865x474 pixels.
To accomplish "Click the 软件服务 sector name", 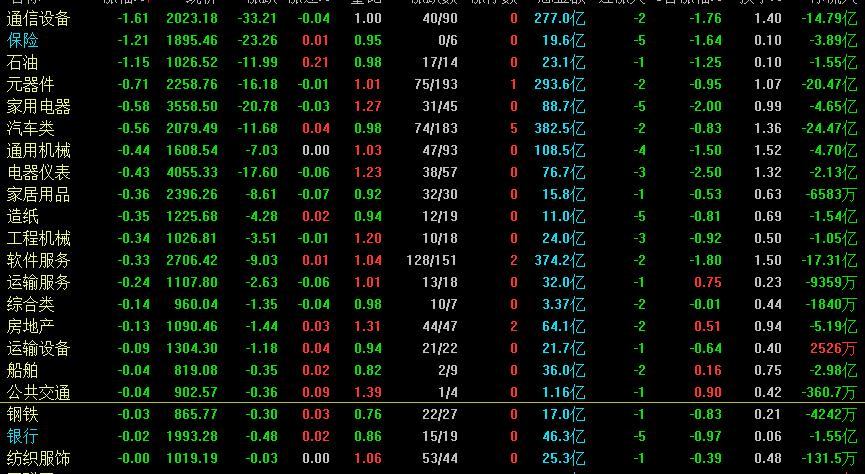I will tap(39, 260).
